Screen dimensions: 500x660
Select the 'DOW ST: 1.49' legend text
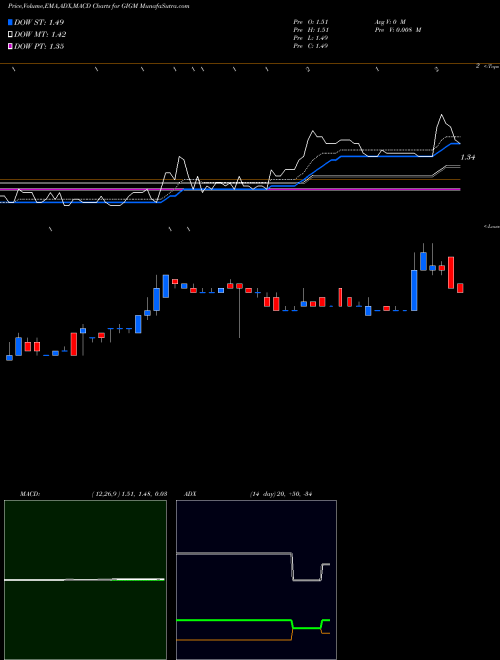tap(39, 22)
